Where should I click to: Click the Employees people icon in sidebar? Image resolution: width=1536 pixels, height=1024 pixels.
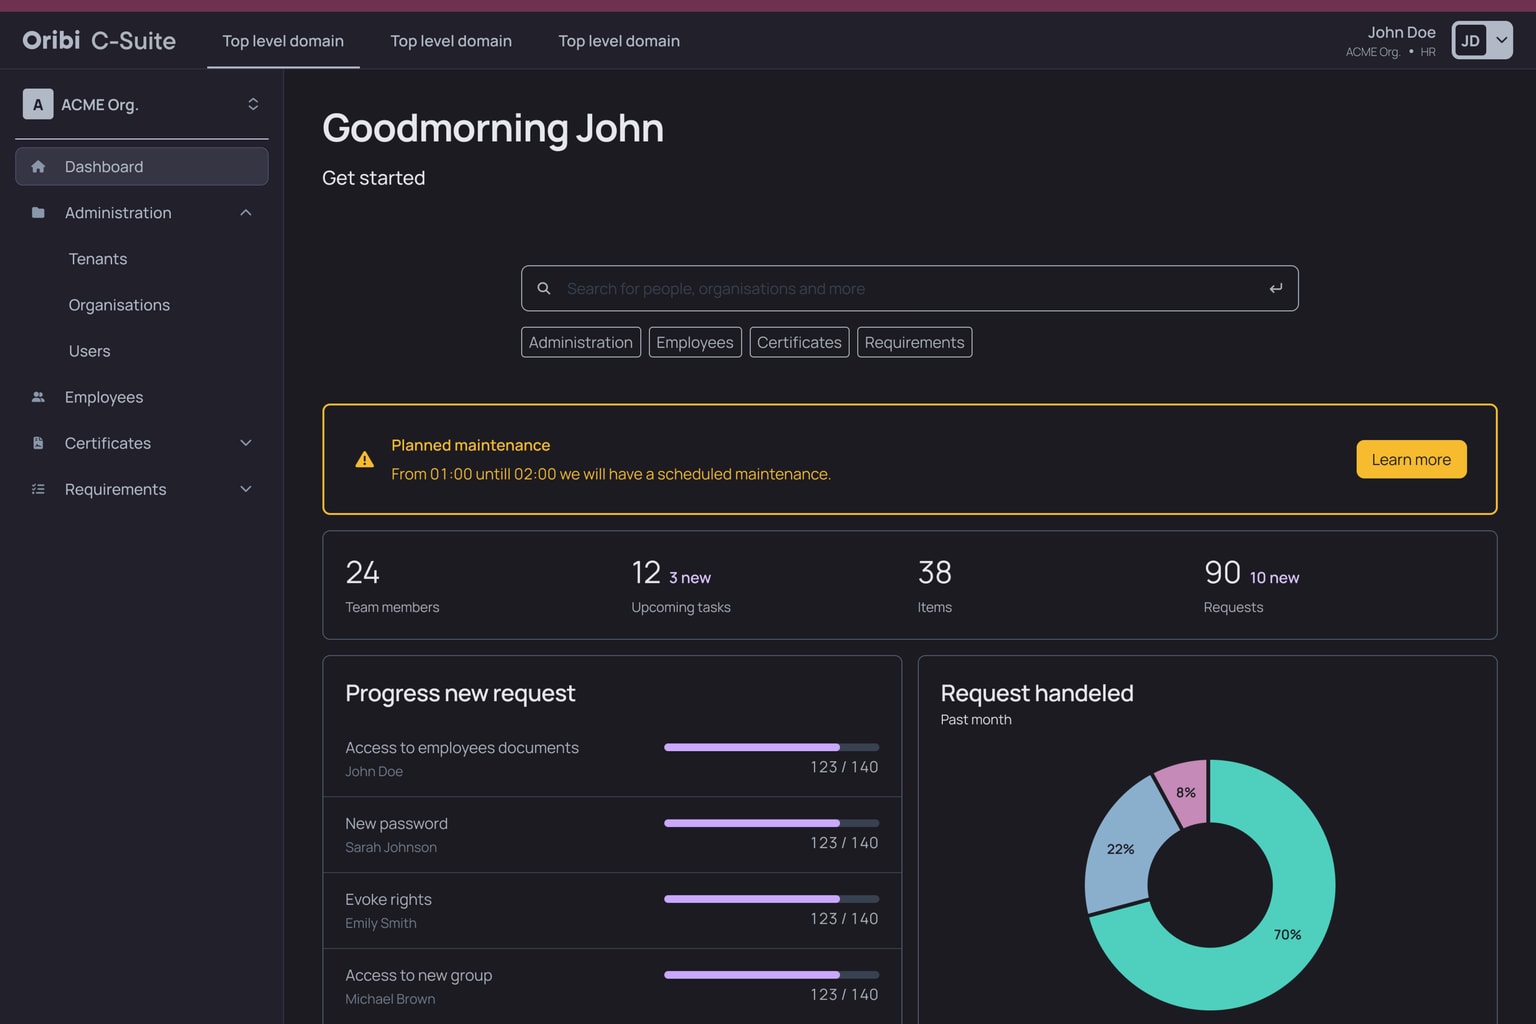(38, 397)
